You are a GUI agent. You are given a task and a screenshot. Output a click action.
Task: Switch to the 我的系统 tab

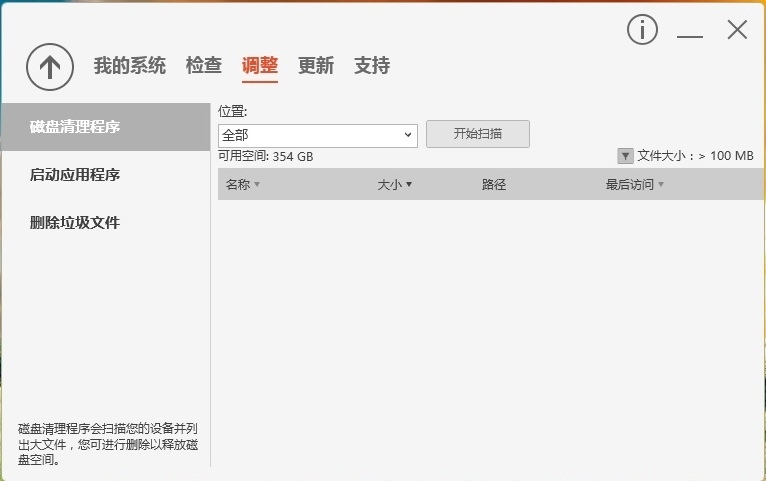pyautogui.click(x=130, y=65)
